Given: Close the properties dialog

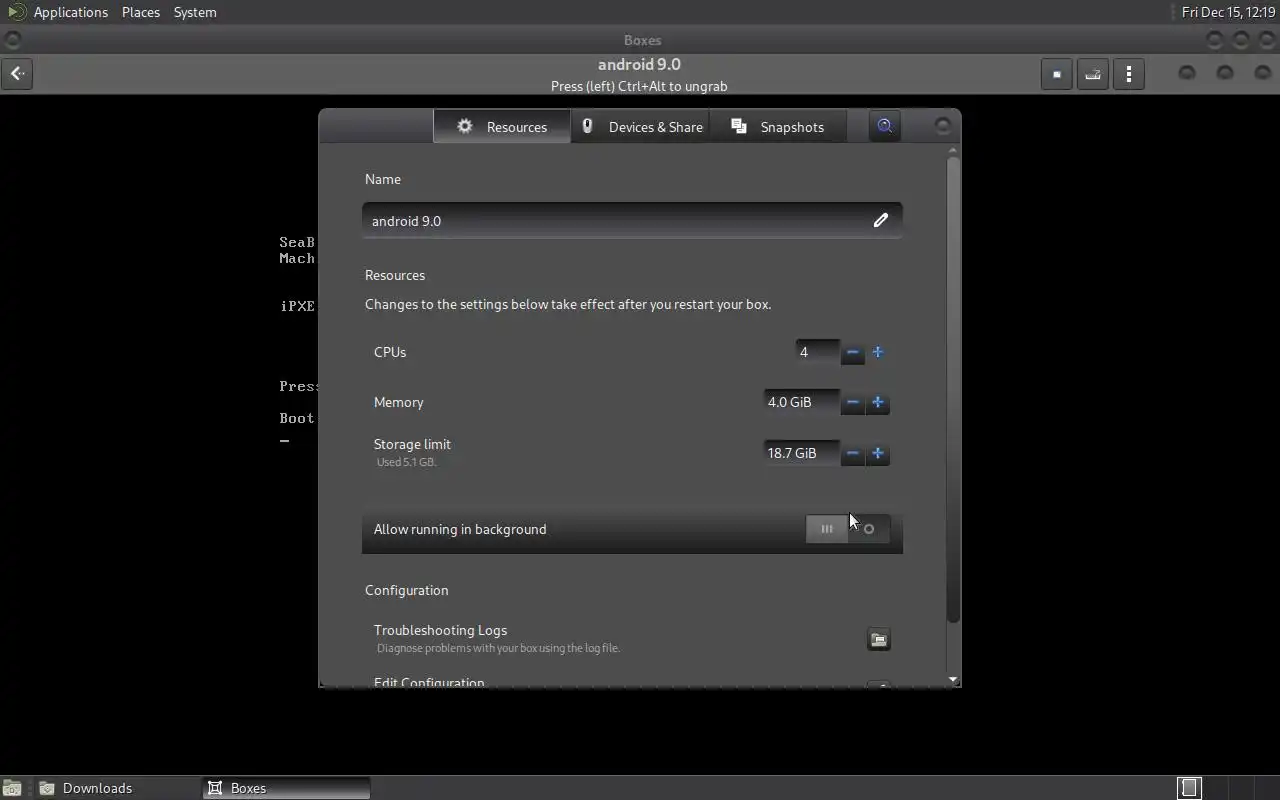Looking at the screenshot, I should click(x=942, y=126).
